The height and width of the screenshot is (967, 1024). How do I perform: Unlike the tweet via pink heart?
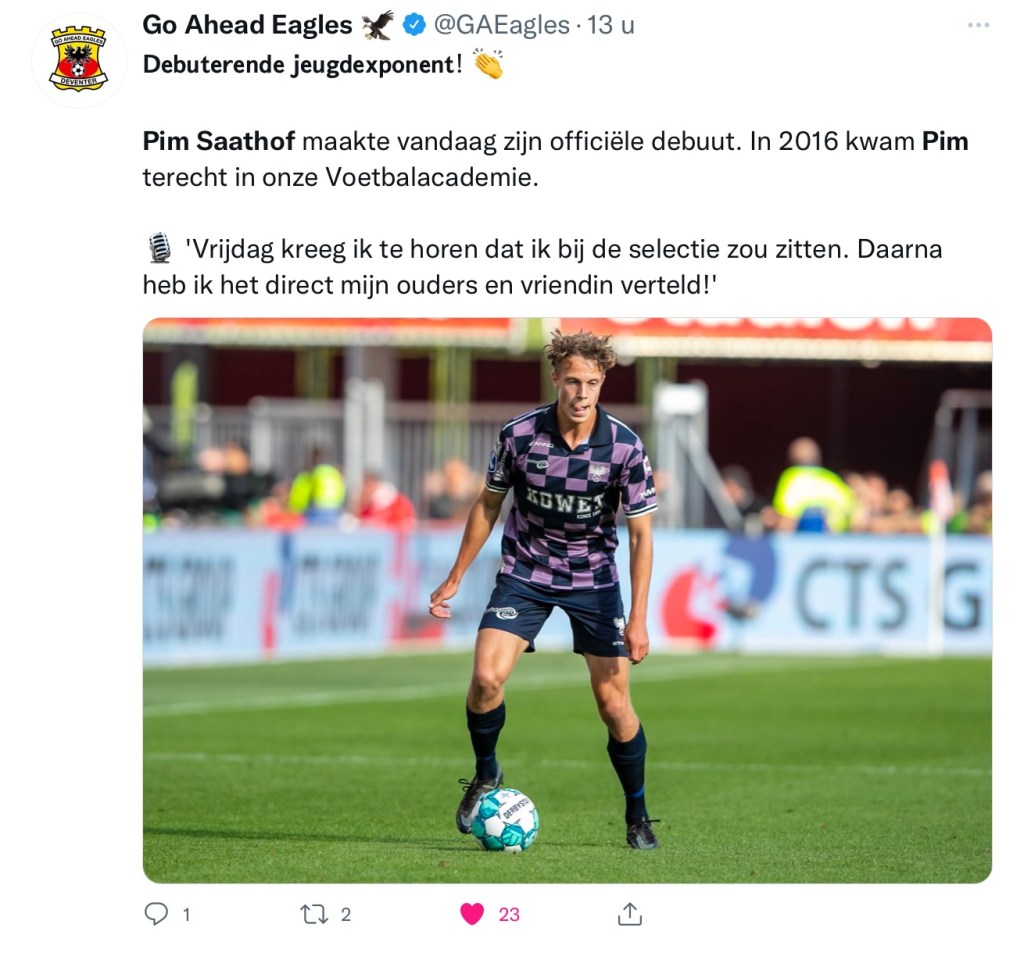coord(472,913)
